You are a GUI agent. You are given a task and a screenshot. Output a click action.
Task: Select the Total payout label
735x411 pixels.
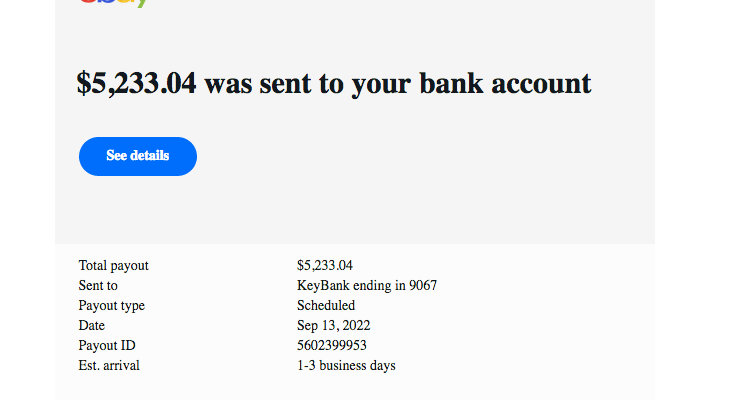(113, 266)
